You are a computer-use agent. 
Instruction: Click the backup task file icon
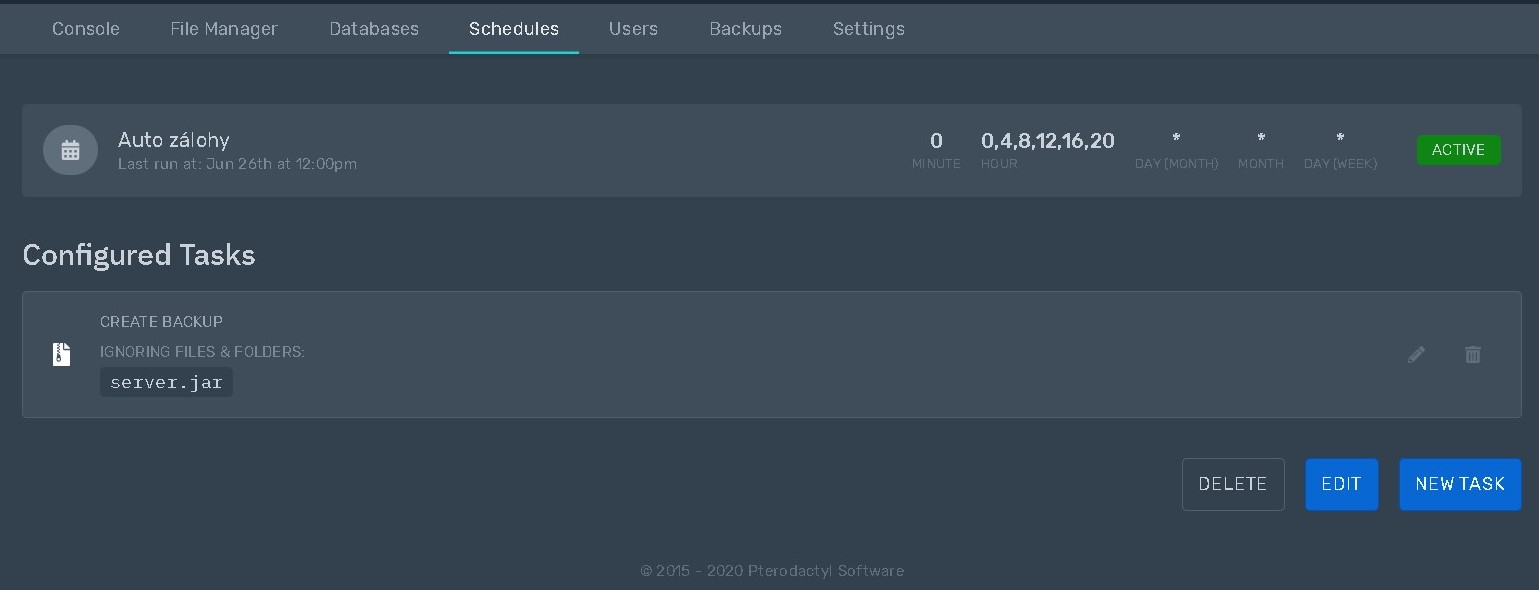[x=61, y=354]
